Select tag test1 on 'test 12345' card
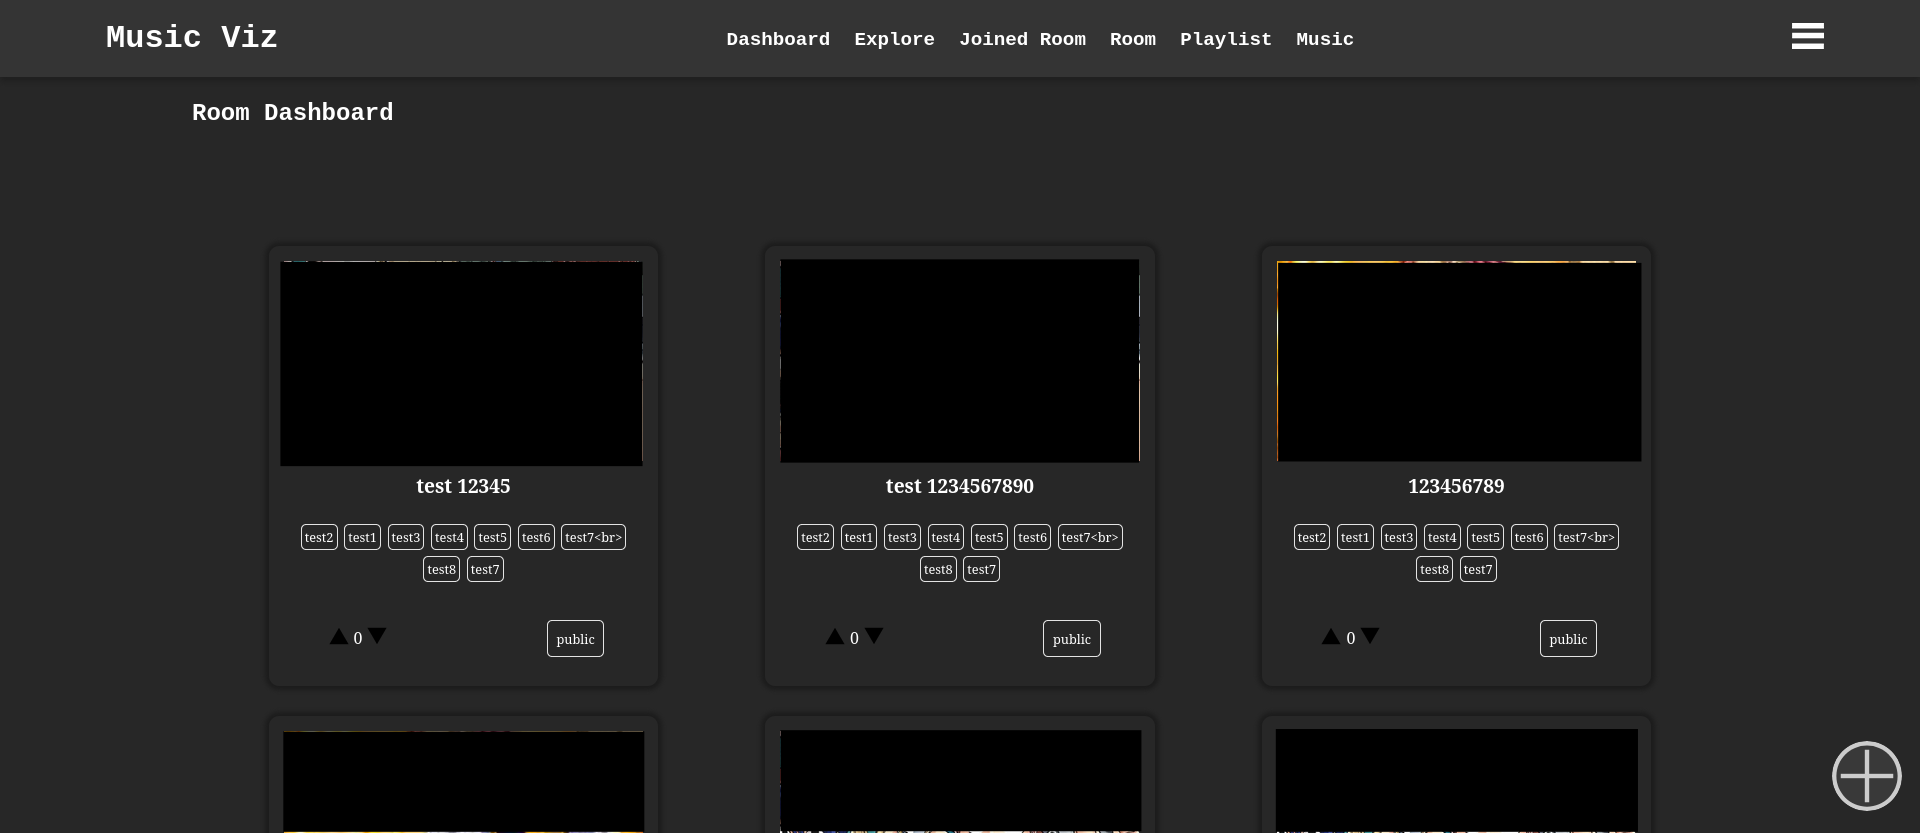This screenshot has height=833, width=1920. click(x=362, y=537)
